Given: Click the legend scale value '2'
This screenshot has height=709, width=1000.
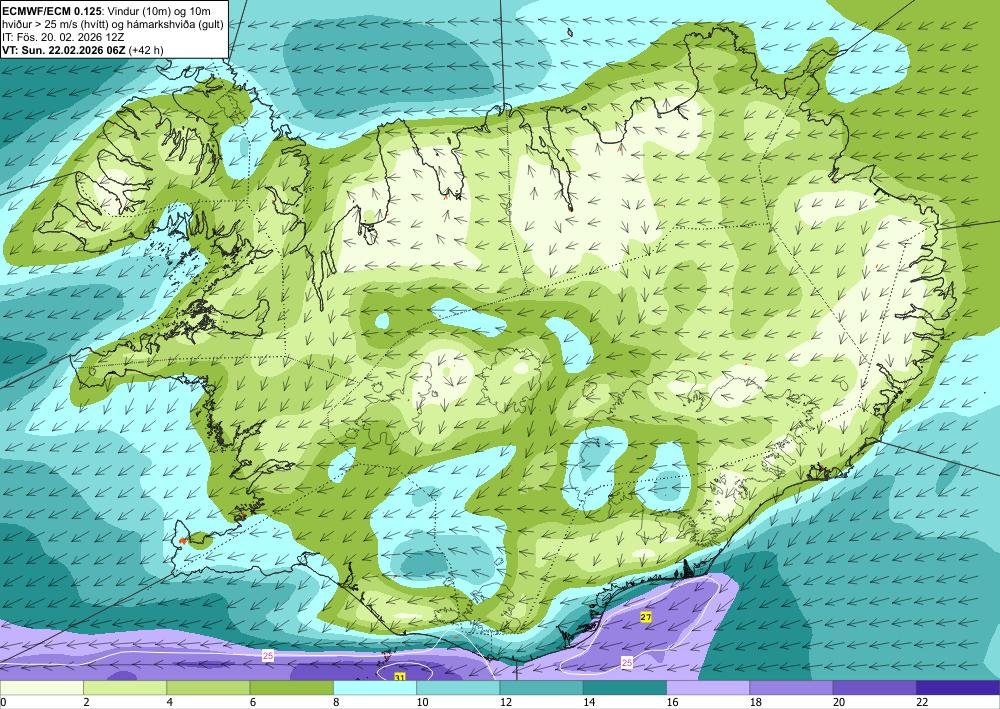Looking at the screenshot, I should point(85,702).
